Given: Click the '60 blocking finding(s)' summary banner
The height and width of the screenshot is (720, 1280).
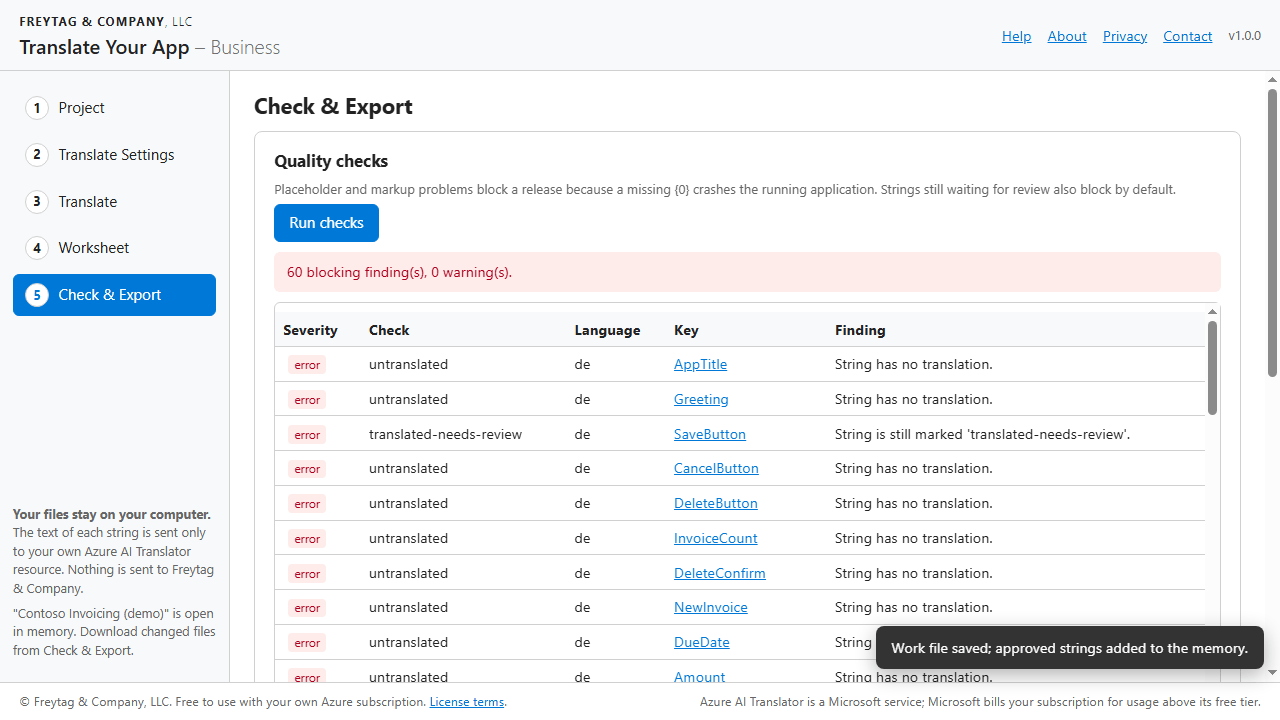Looking at the screenshot, I should pos(747,272).
